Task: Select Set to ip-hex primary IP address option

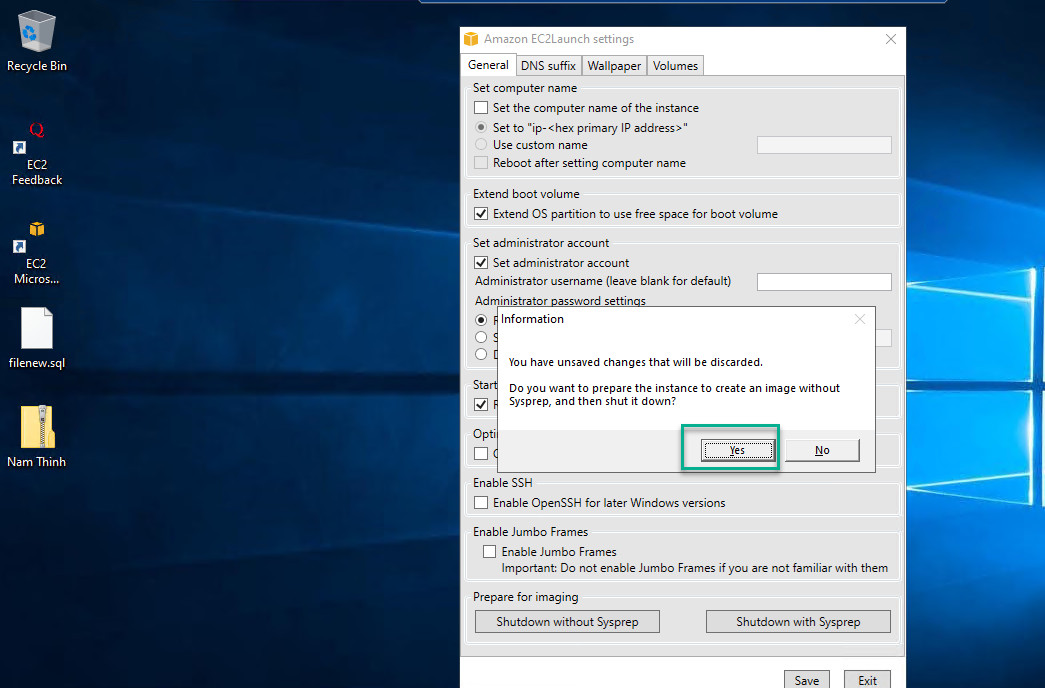Action: coord(481,127)
